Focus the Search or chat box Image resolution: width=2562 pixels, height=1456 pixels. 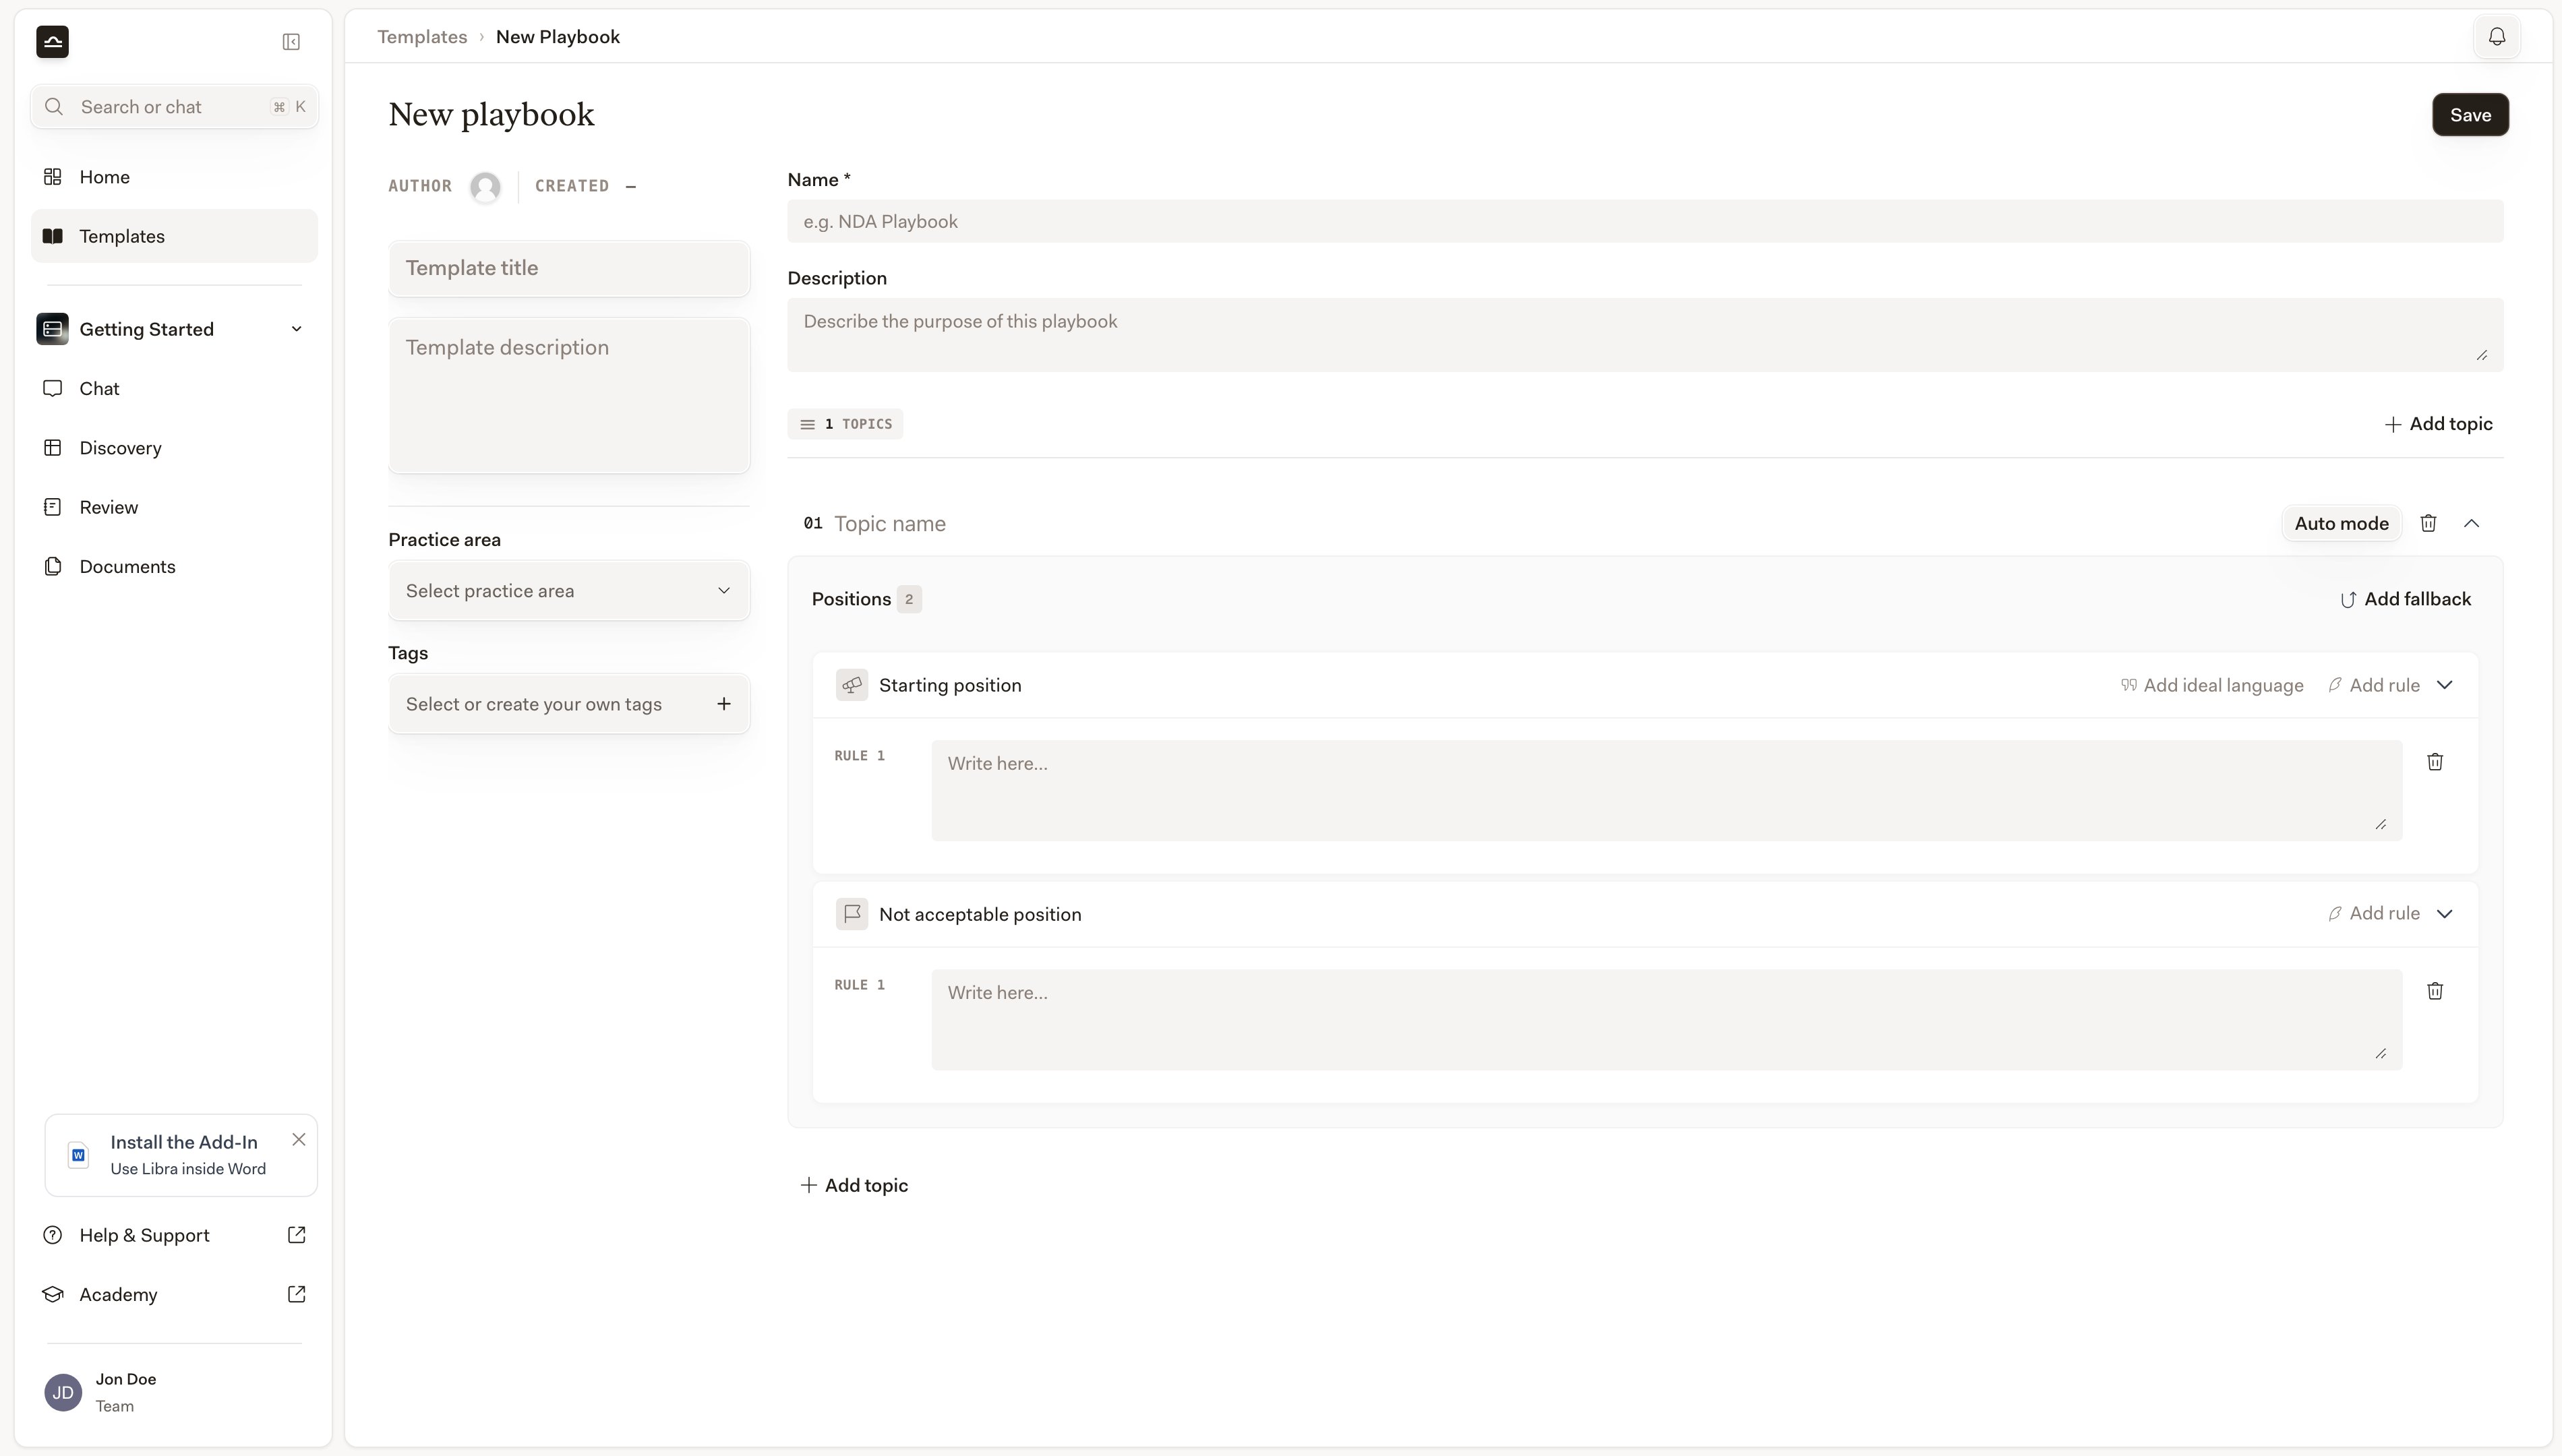(175, 107)
